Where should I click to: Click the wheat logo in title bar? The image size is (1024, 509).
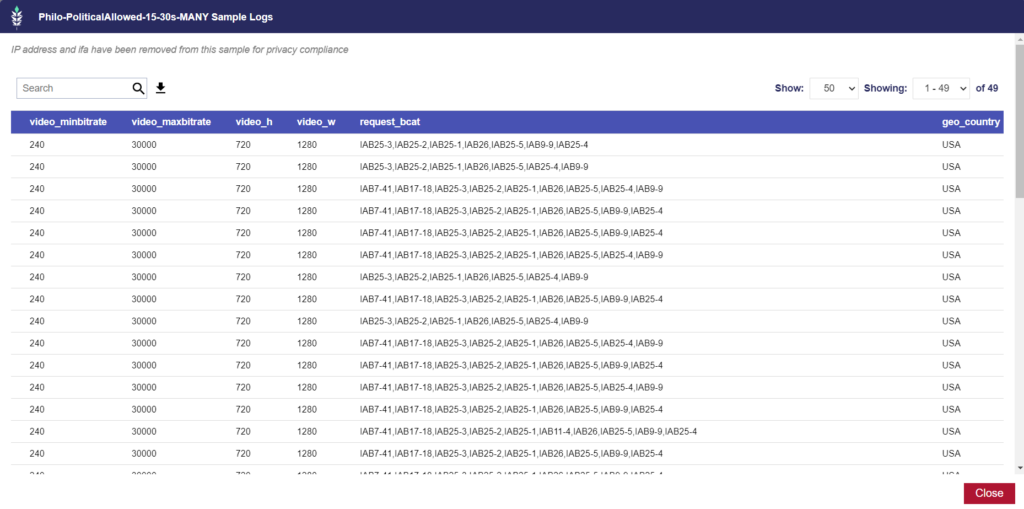tap(17, 18)
